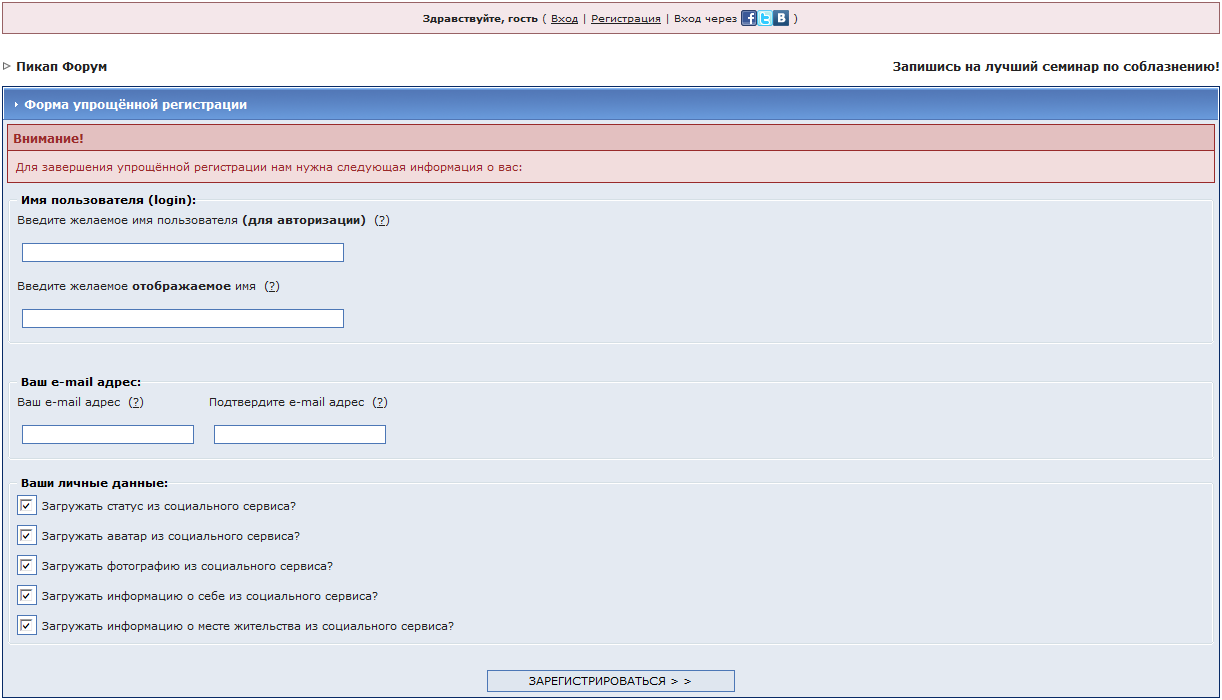The image size is (1222, 700).
Task: Toggle load residence info from social service
Action: click(x=27, y=625)
